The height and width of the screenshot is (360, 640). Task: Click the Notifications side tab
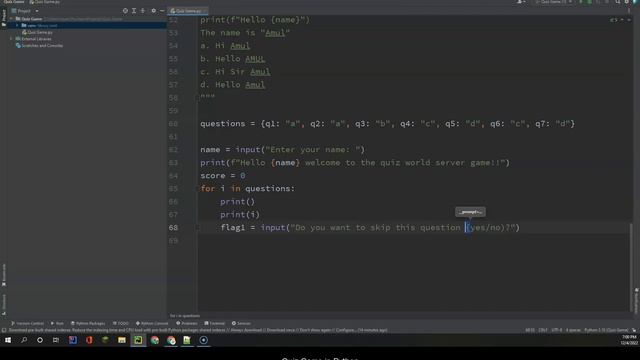(636, 301)
